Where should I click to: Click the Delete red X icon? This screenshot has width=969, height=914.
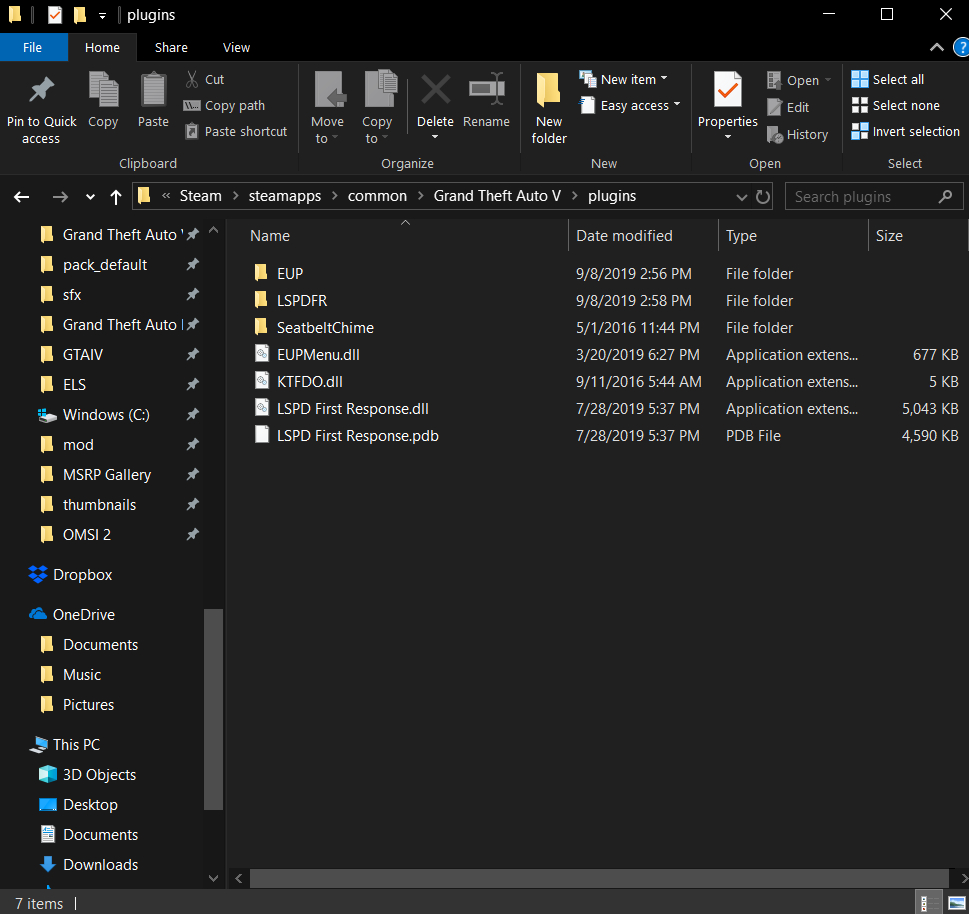click(436, 90)
